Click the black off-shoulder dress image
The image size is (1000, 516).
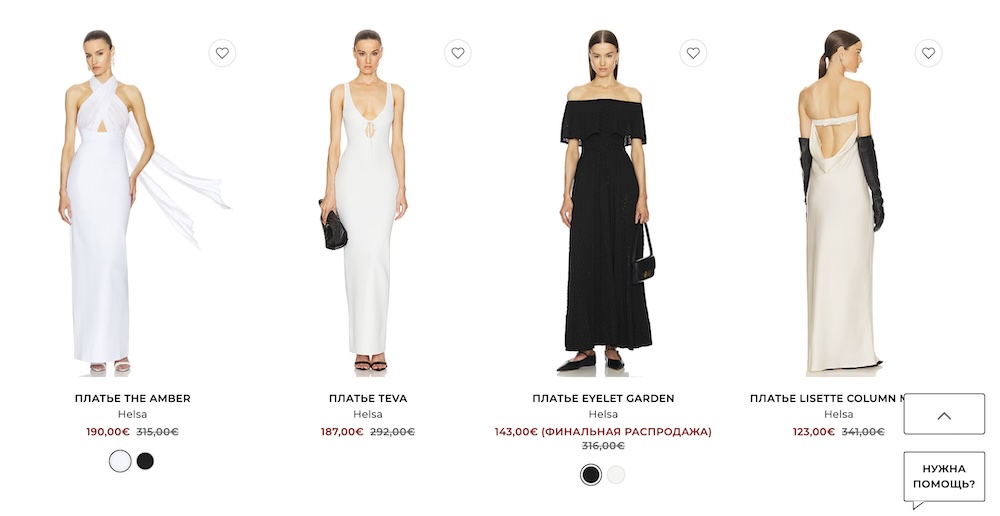point(603,201)
